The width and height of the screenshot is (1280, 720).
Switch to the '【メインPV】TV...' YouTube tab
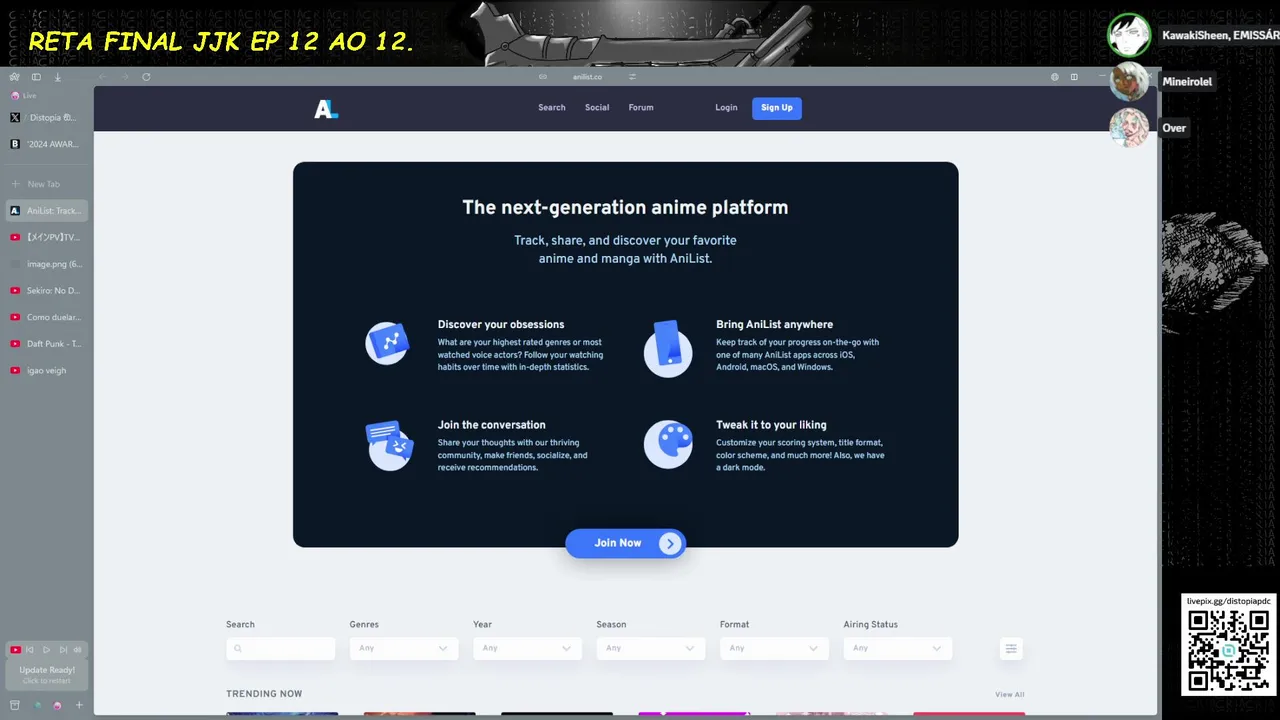pyautogui.click(x=45, y=237)
